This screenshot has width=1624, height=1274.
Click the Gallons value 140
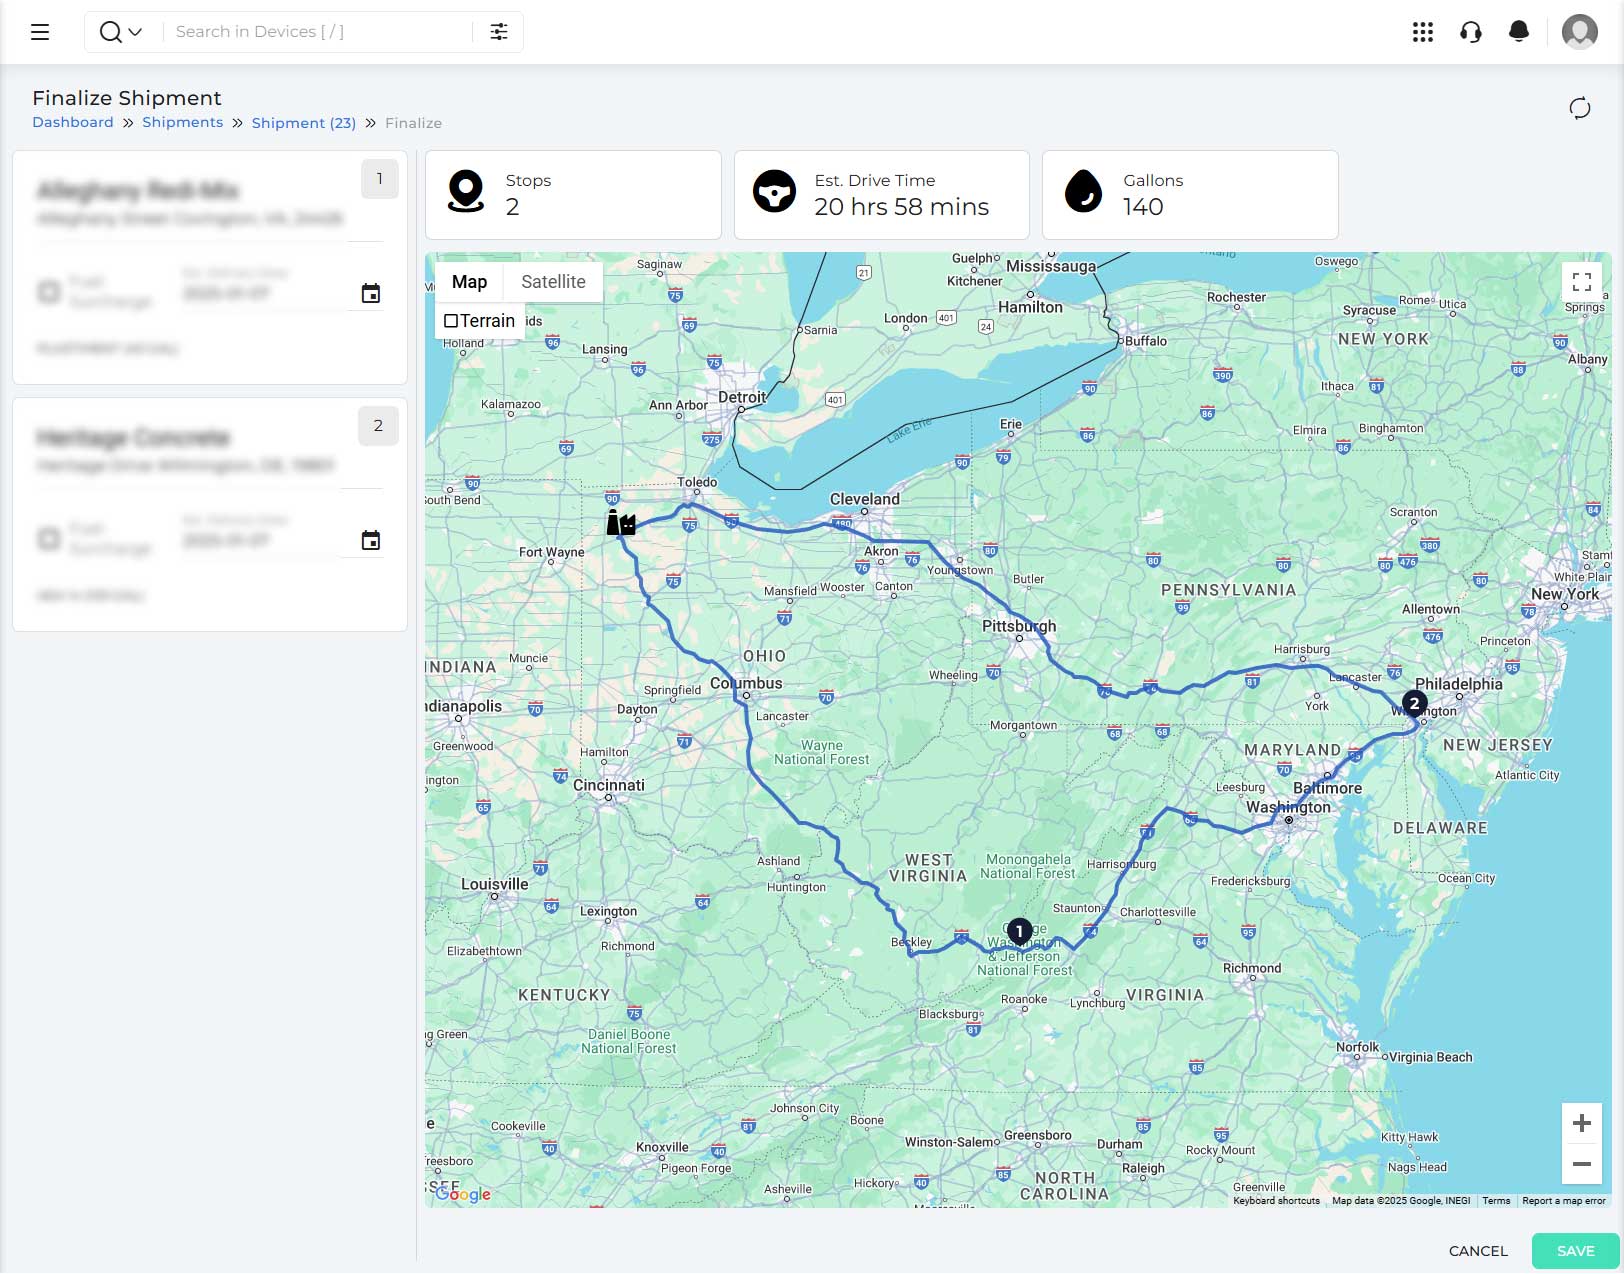pyautogui.click(x=1143, y=207)
